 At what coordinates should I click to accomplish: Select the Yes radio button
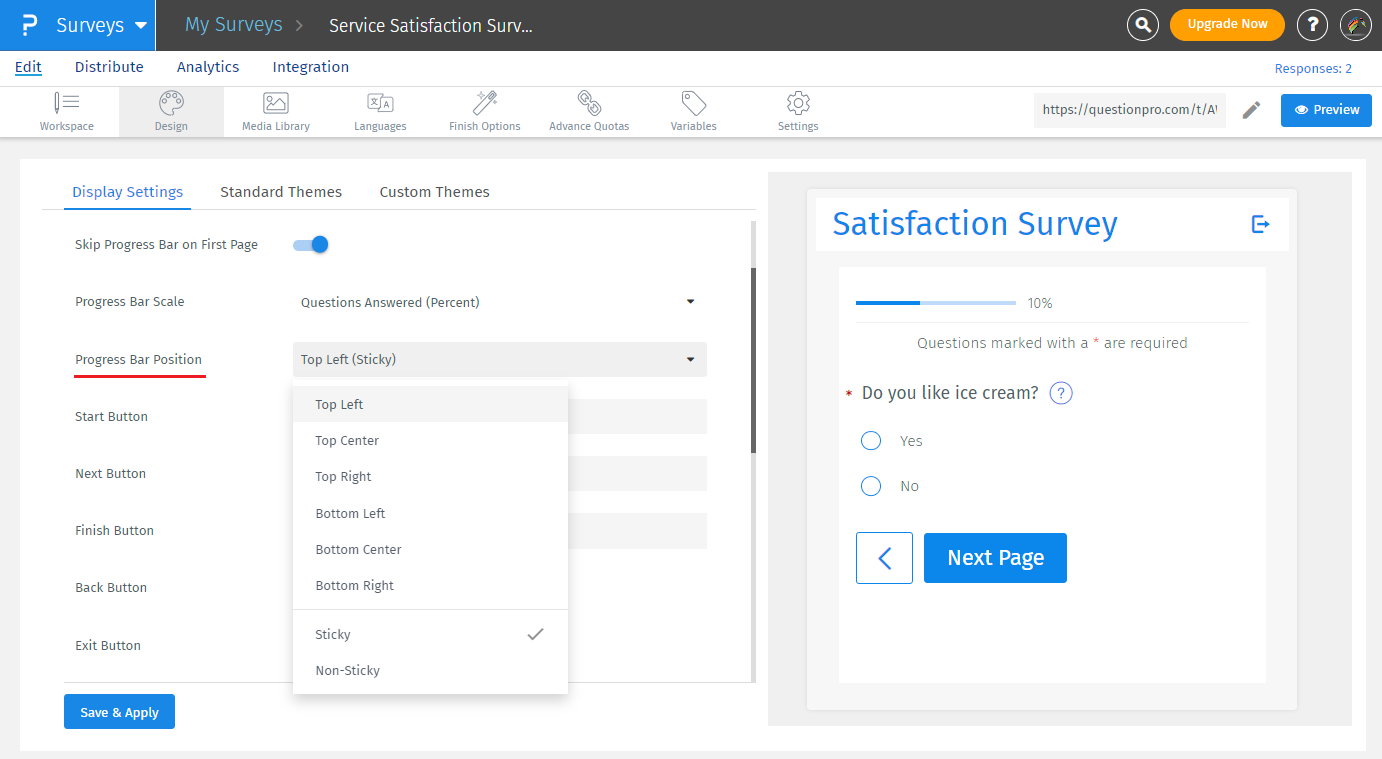871,441
